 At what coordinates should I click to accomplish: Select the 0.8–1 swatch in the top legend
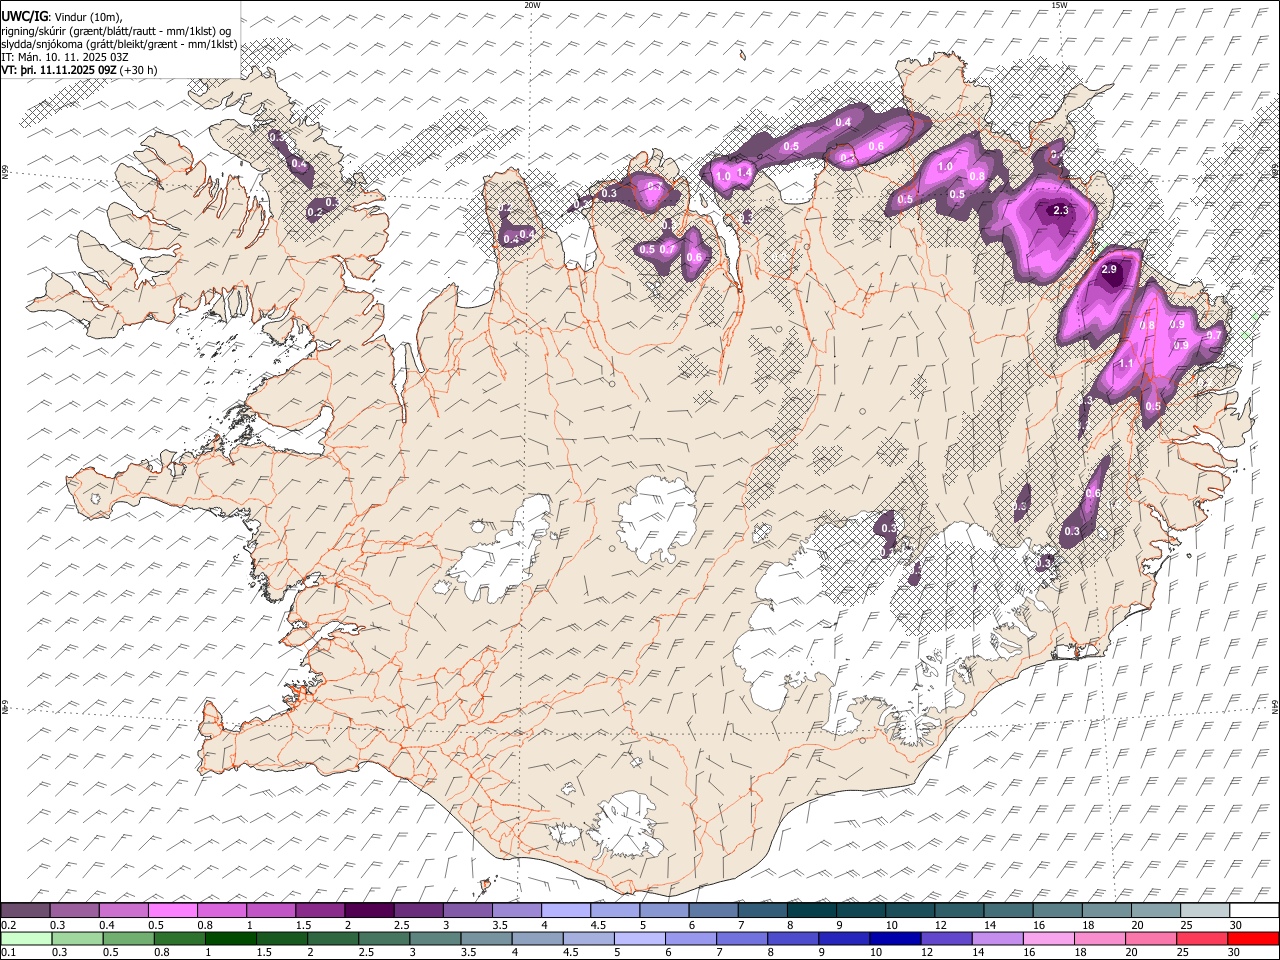[x=221, y=911]
